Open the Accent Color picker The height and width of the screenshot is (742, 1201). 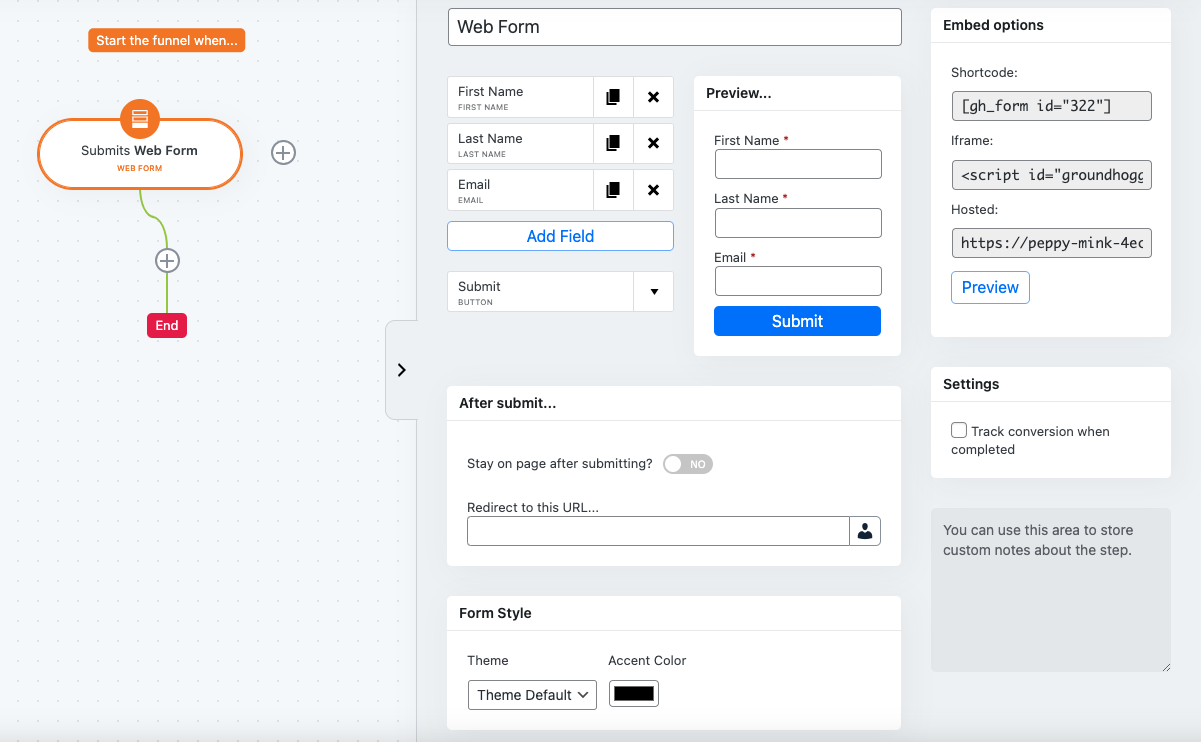tap(634, 694)
